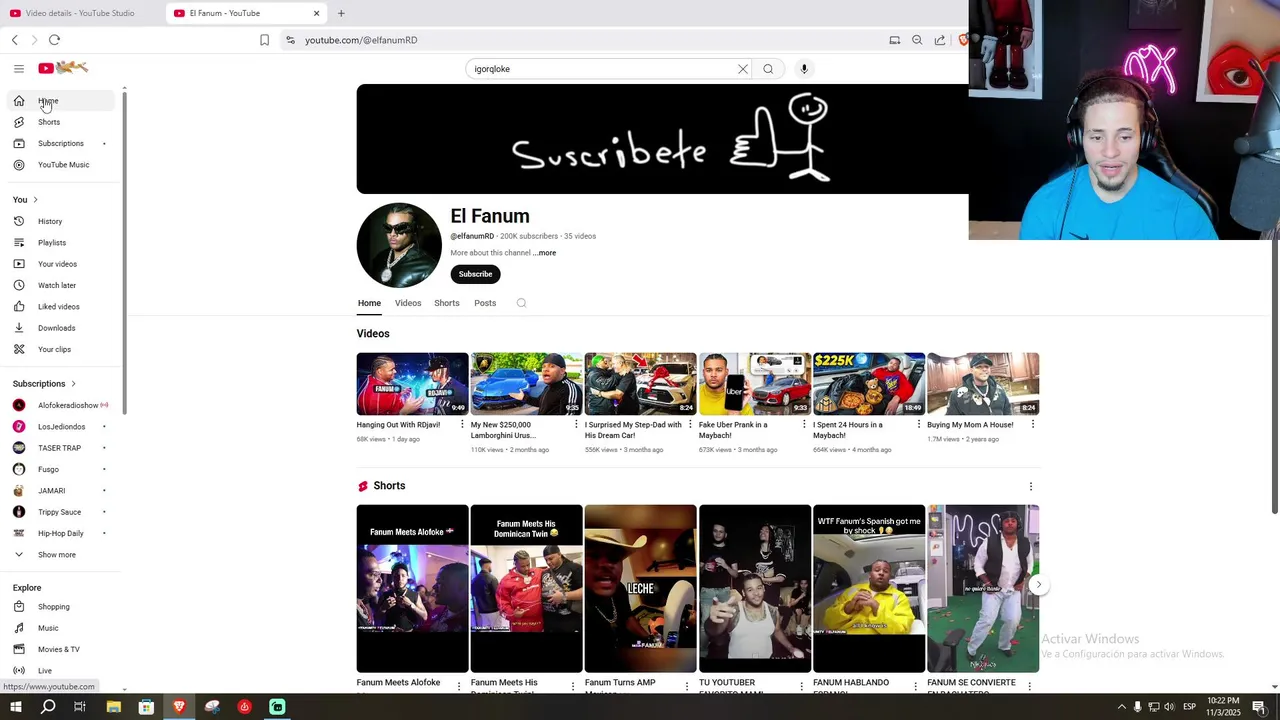Open options for Hanging Out With RDjavi
This screenshot has height=720, width=1280.
462,425
